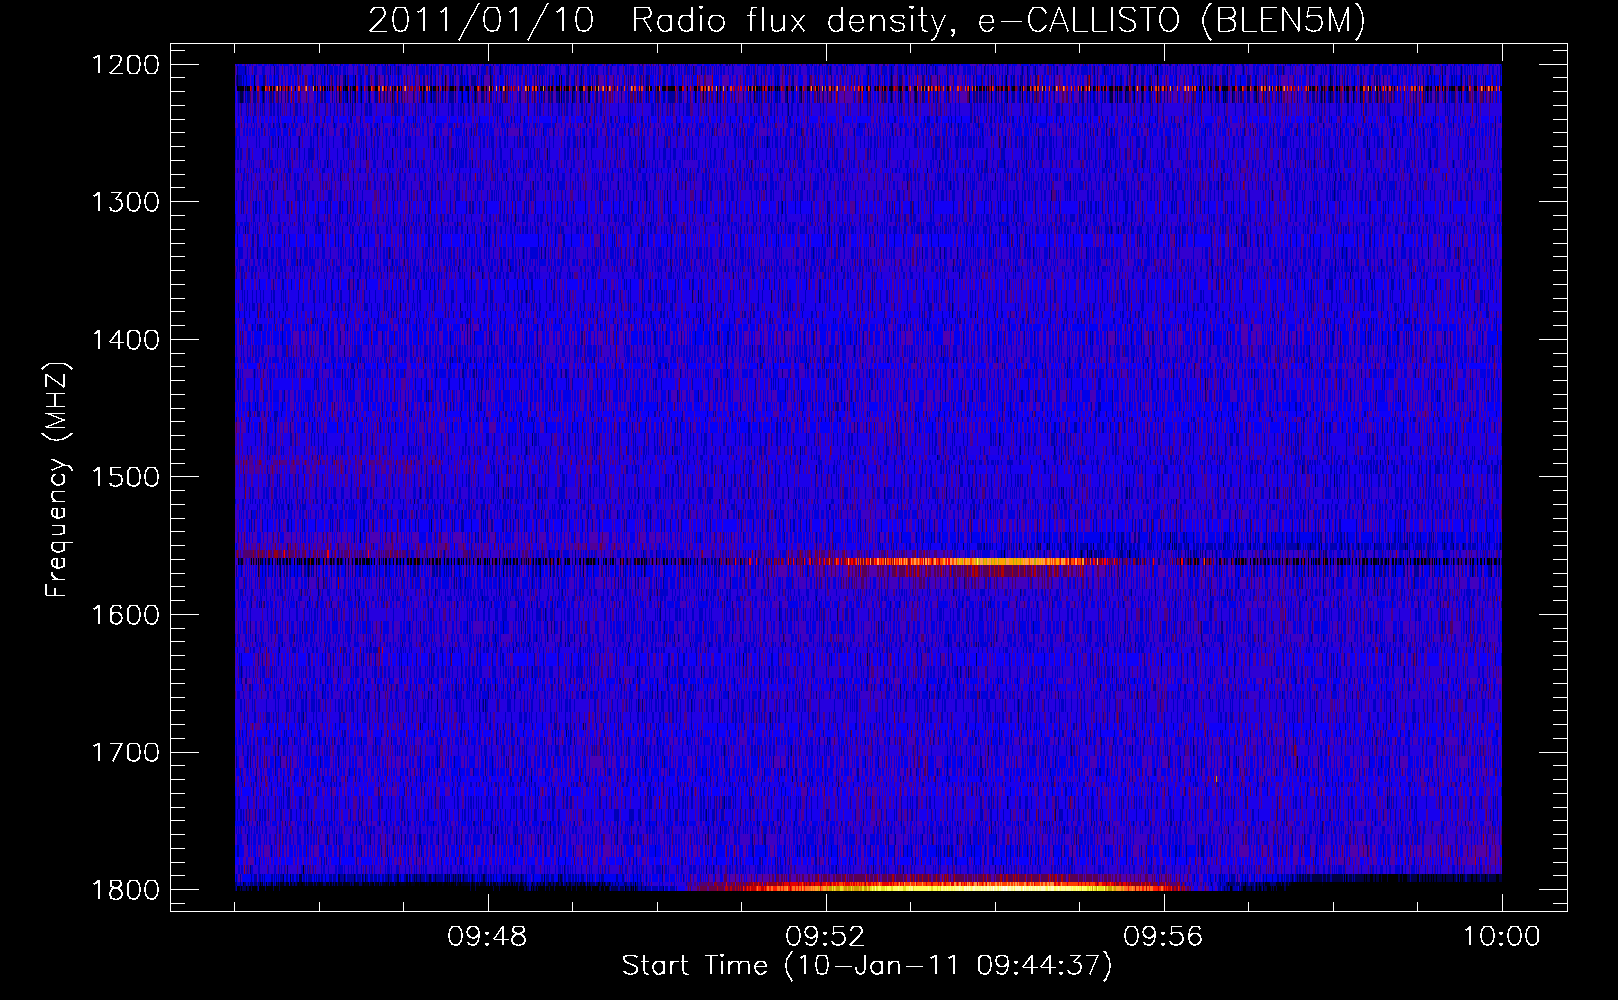The height and width of the screenshot is (1000, 1618).
Task: Click the 1800 frequency tick label
Action: coord(126,890)
